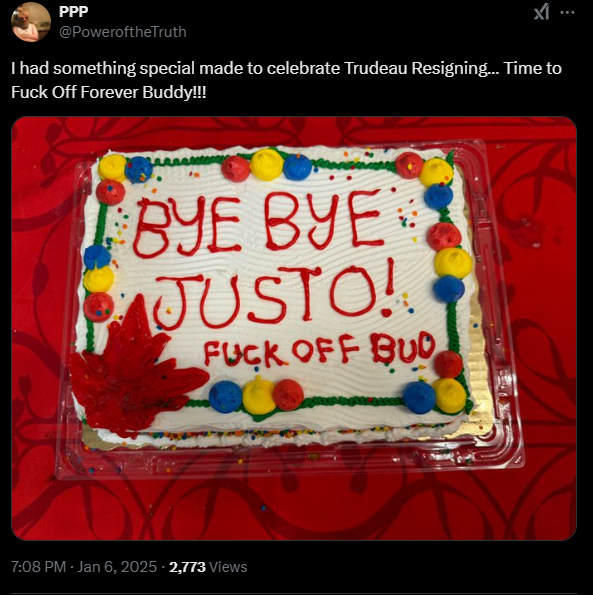Visit the @PoweroftheTruth handle link
The image size is (593, 595).
[x=123, y=32]
